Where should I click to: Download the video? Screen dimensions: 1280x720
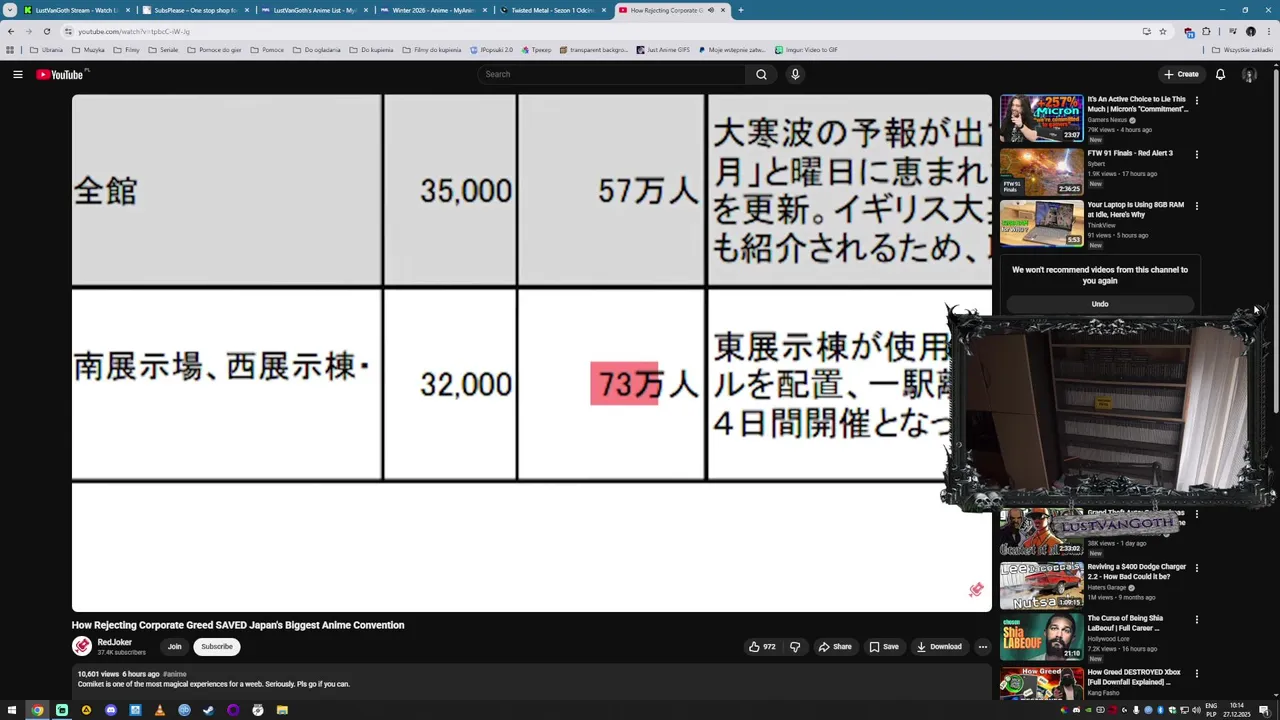[x=939, y=647]
